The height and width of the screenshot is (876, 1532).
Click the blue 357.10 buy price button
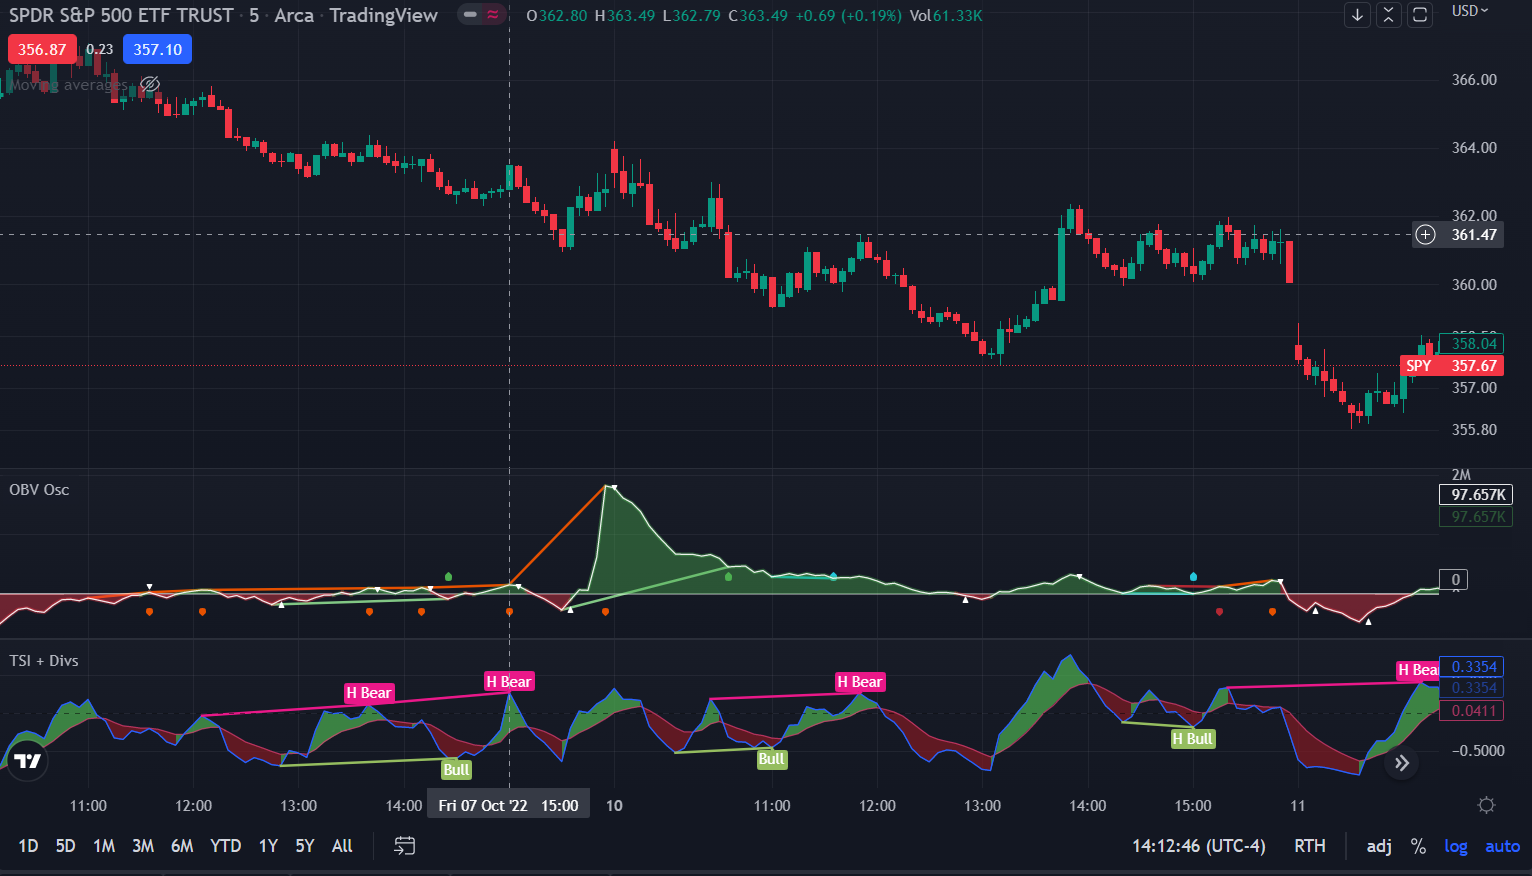coord(158,49)
